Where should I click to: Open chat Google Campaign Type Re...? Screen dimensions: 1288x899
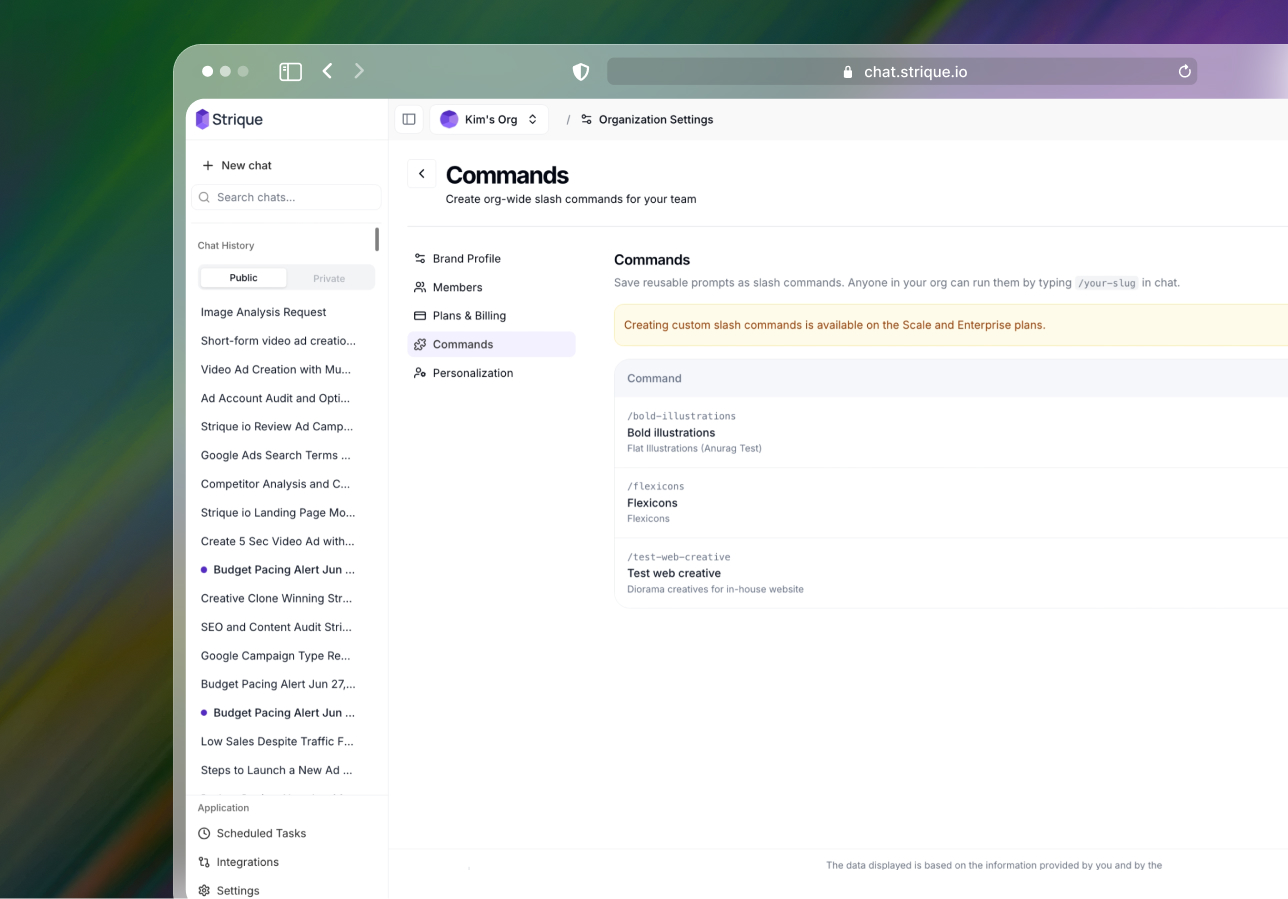(275, 656)
